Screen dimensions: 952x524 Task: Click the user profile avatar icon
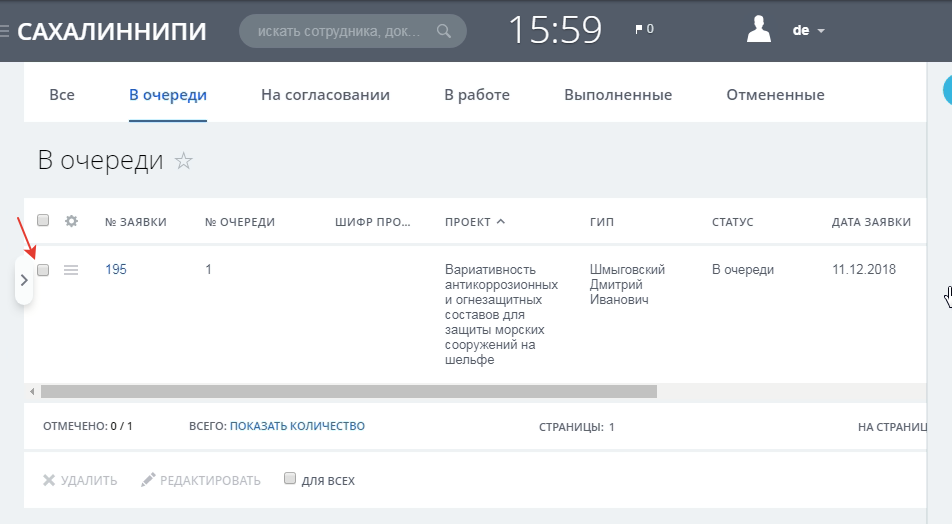[760, 30]
